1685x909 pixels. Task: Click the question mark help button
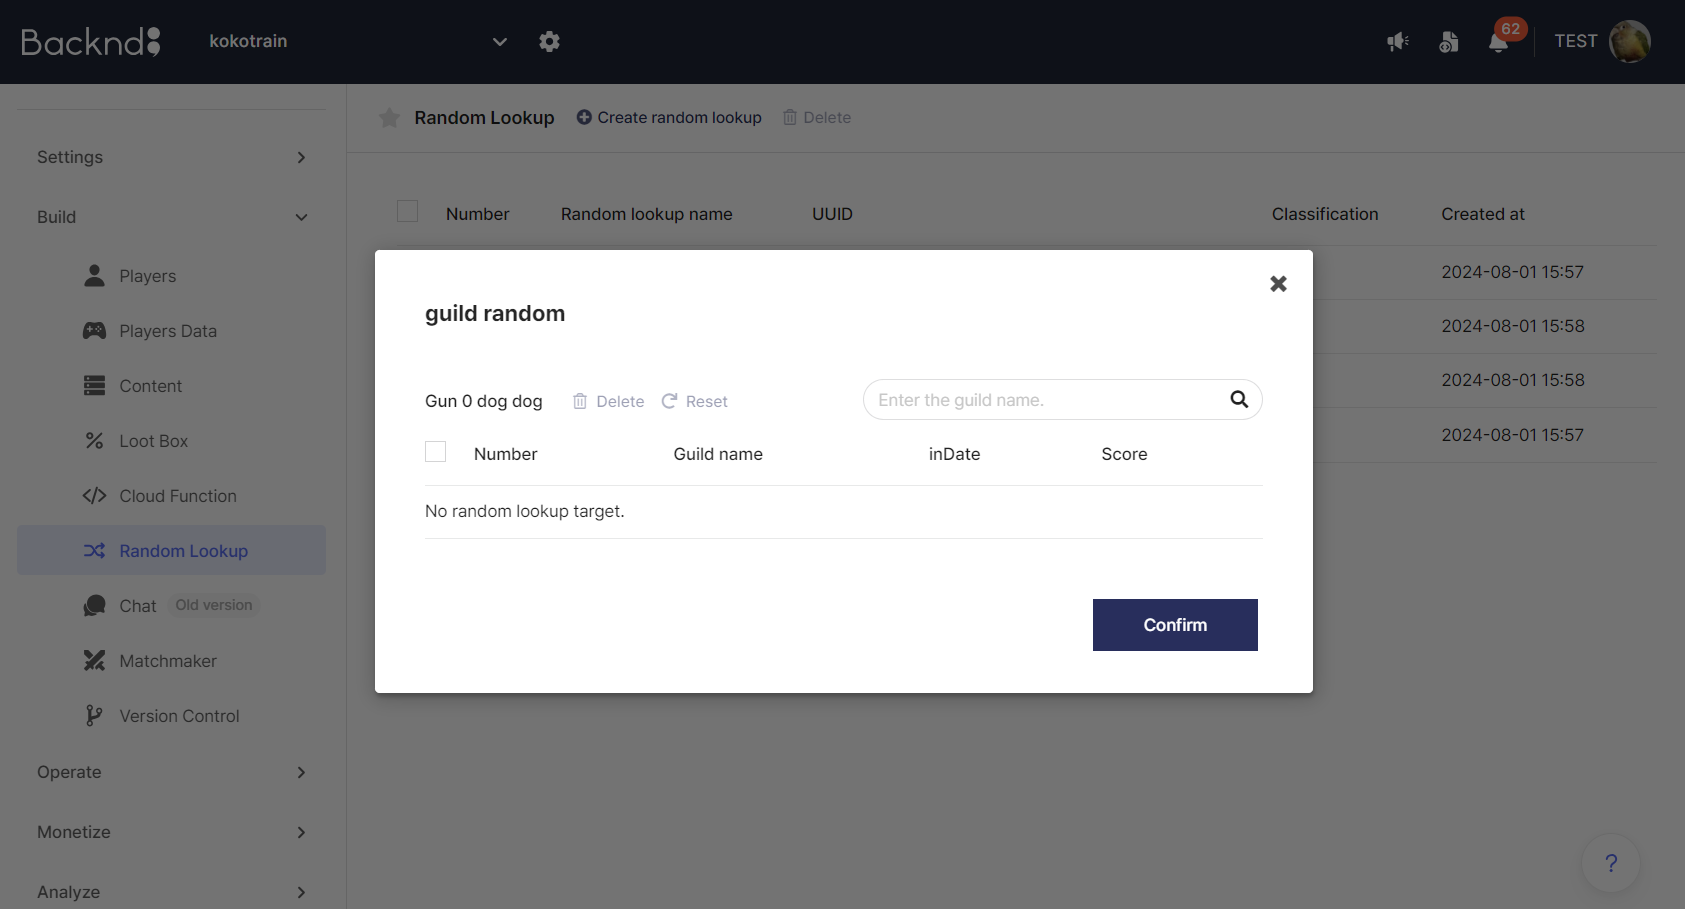pyautogui.click(x=1610, y=863)
